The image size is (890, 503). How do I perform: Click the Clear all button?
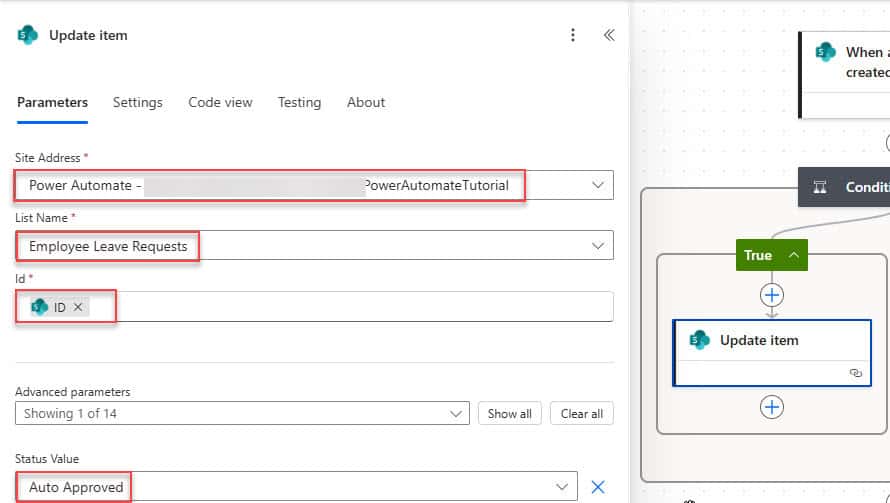pos(582,413)
